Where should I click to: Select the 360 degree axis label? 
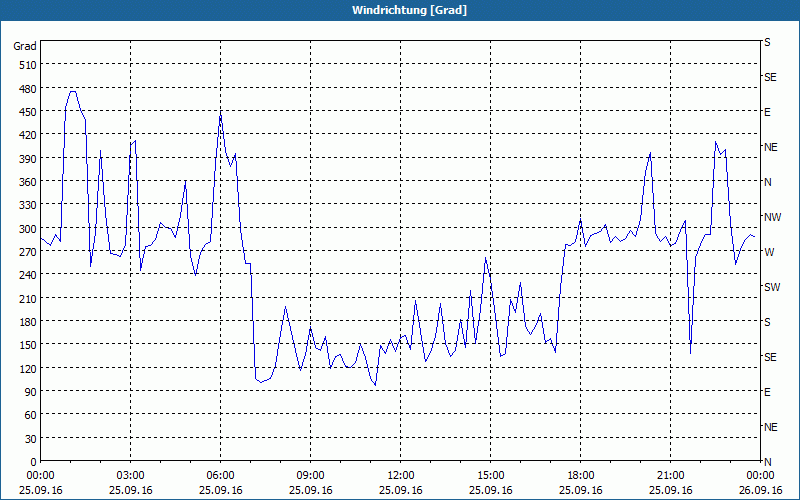pyautogui.click(x=28, y=182)
